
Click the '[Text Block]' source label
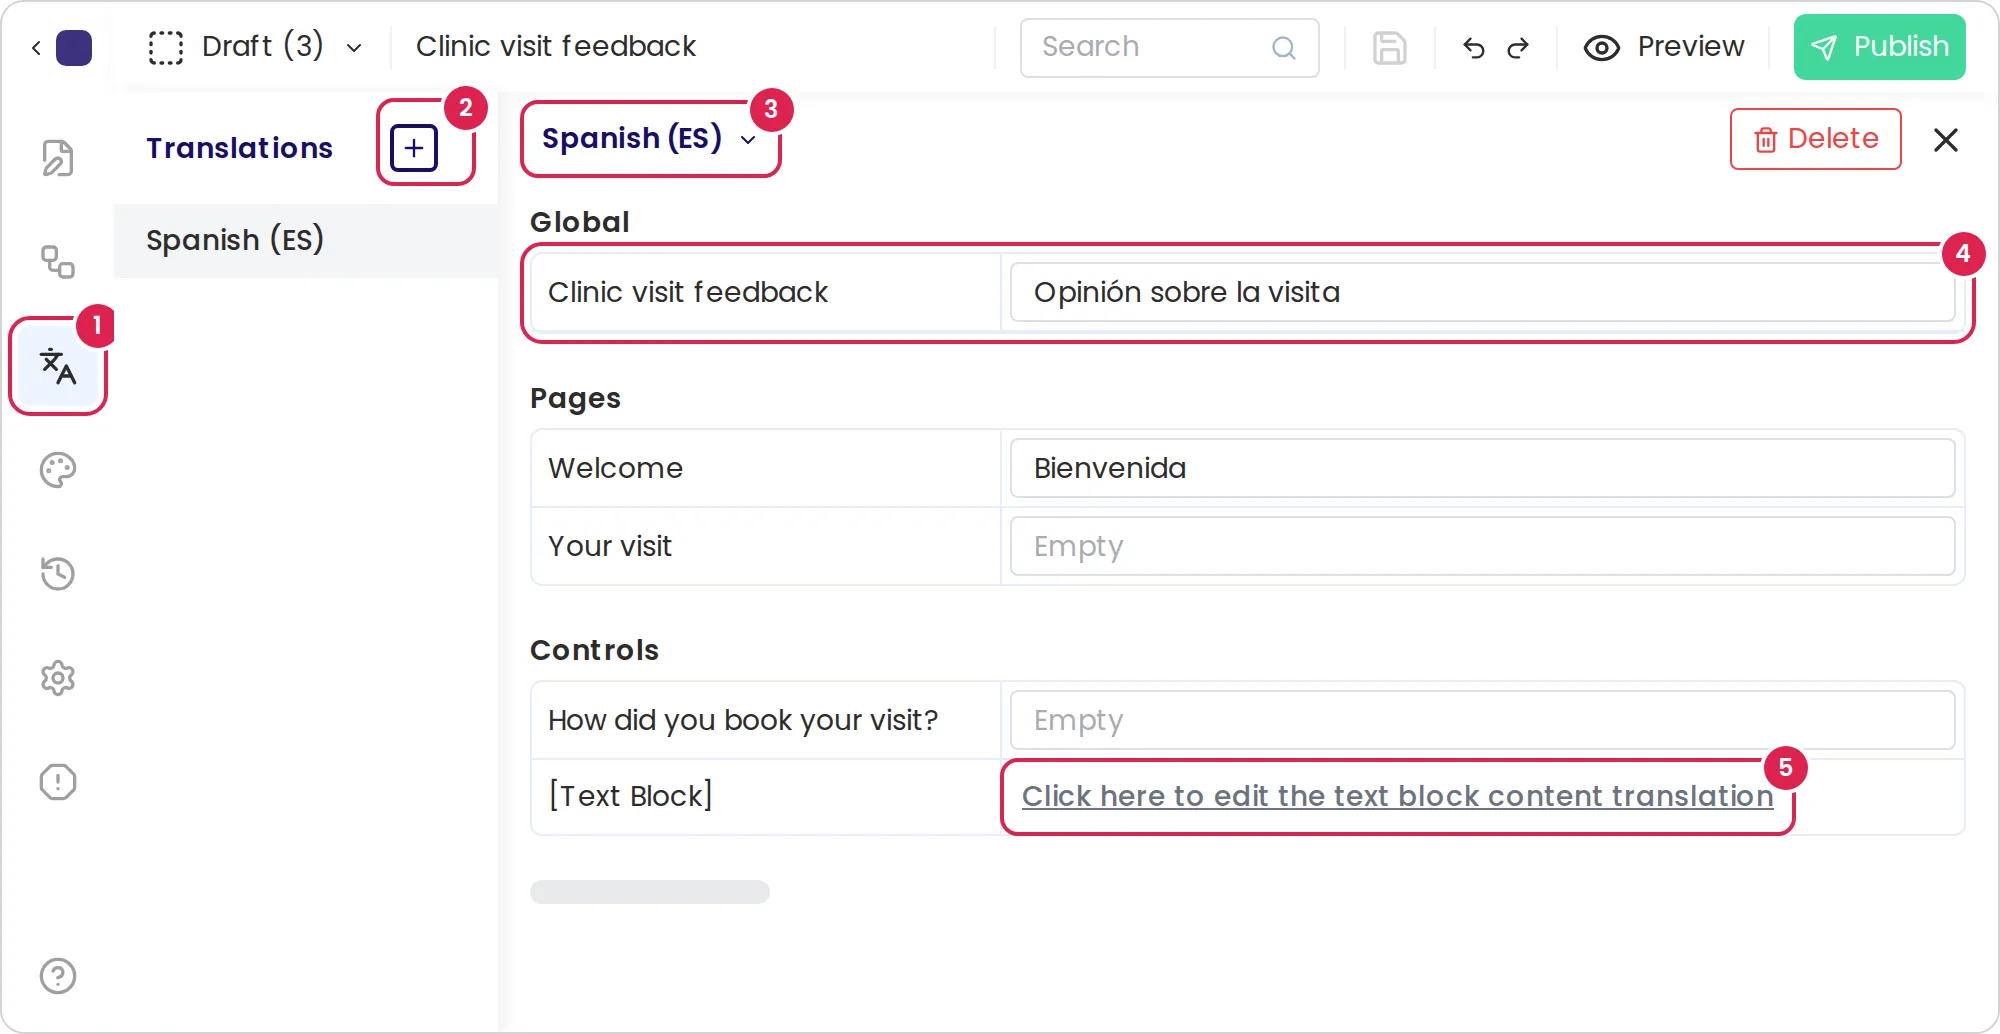(630, 796)
